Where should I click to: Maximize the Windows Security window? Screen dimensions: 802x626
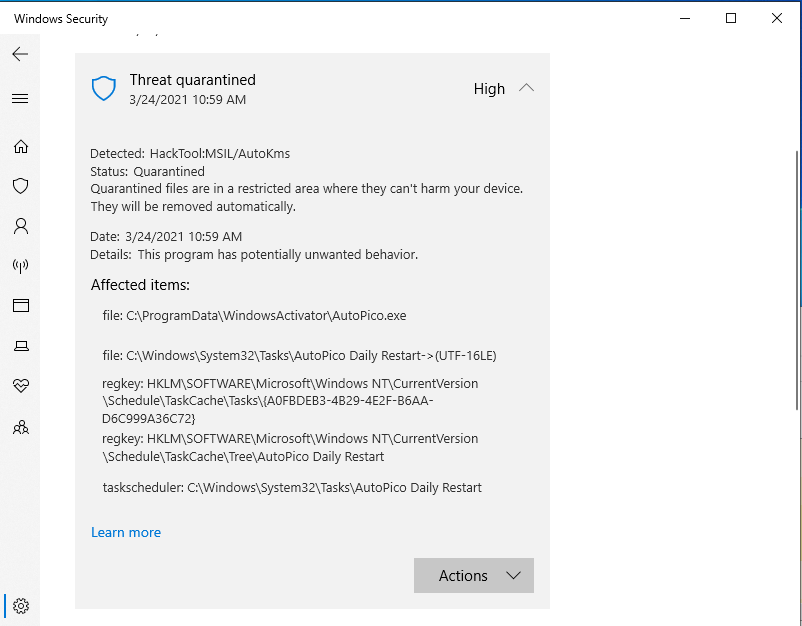pos(729,18)
